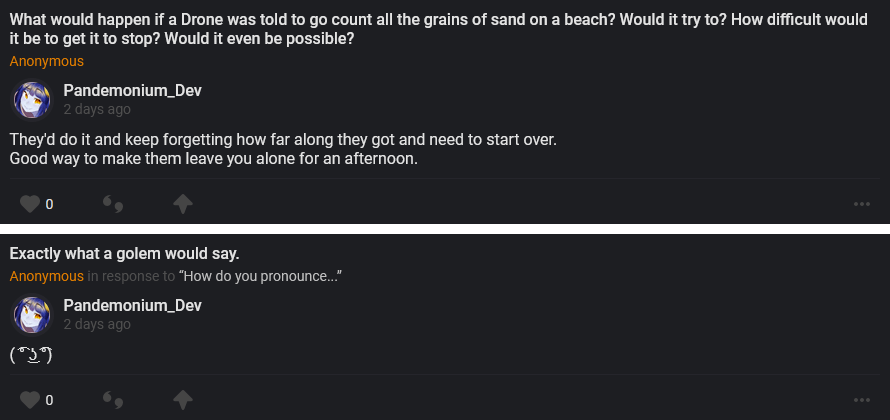Open Pandemonium_Dev avatar on golem answer
The image size is (890, 420).
[31, 314]
